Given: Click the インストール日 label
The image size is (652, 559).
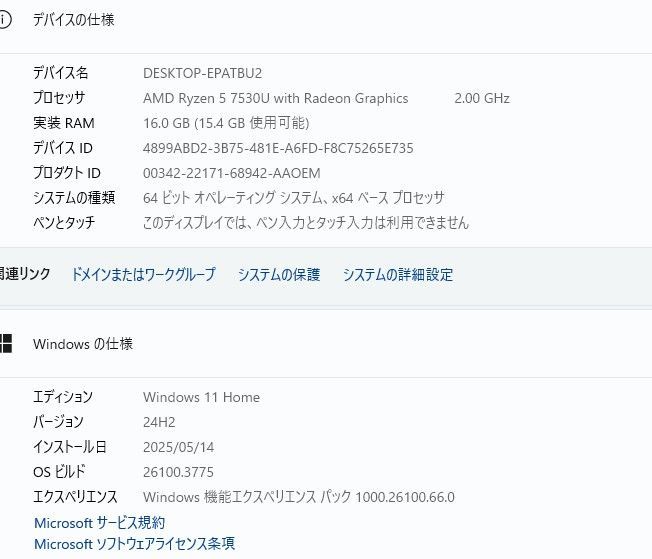Looking at the screenshot, I should (x=70, y=447).
